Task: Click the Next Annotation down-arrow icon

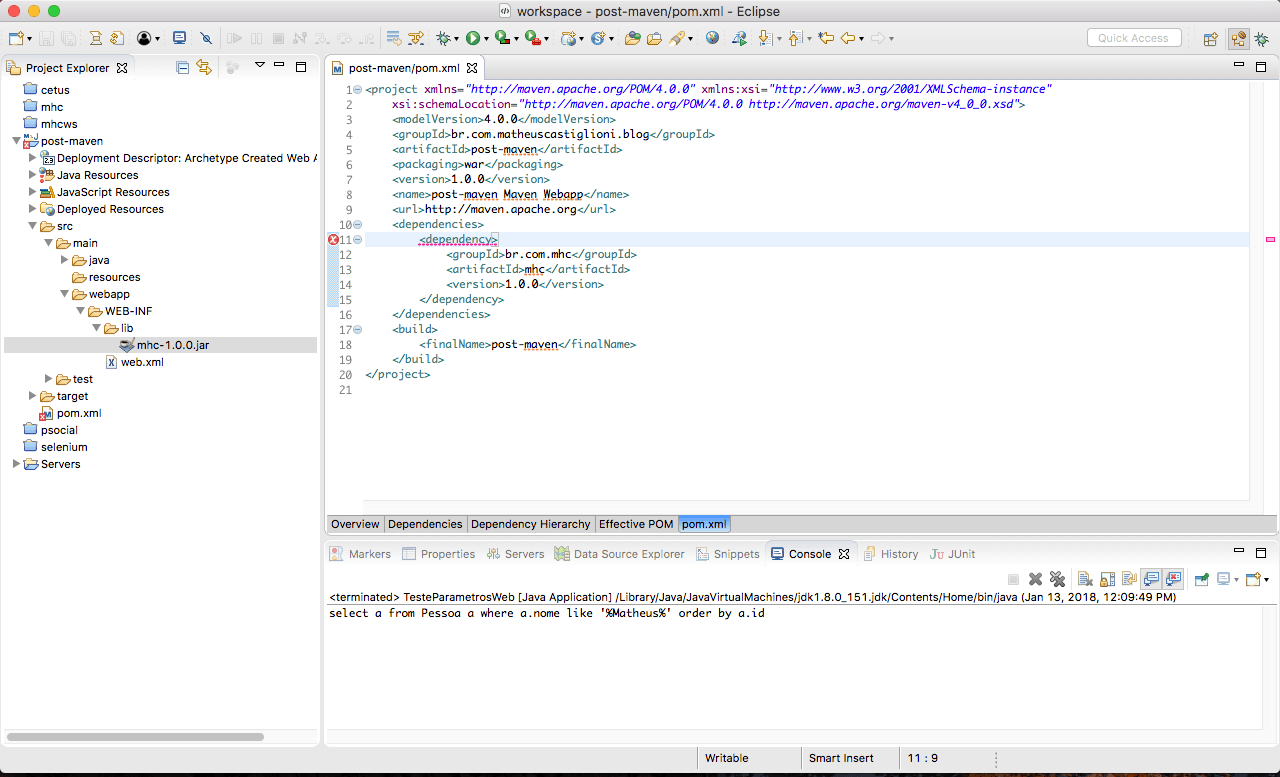Action: click(x=765, y=38)
